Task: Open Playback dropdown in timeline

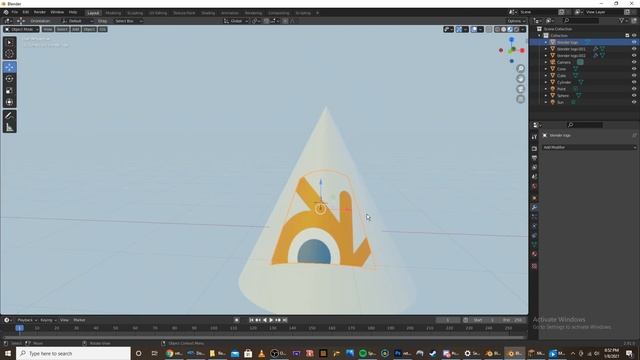Action: click(27, 320)
